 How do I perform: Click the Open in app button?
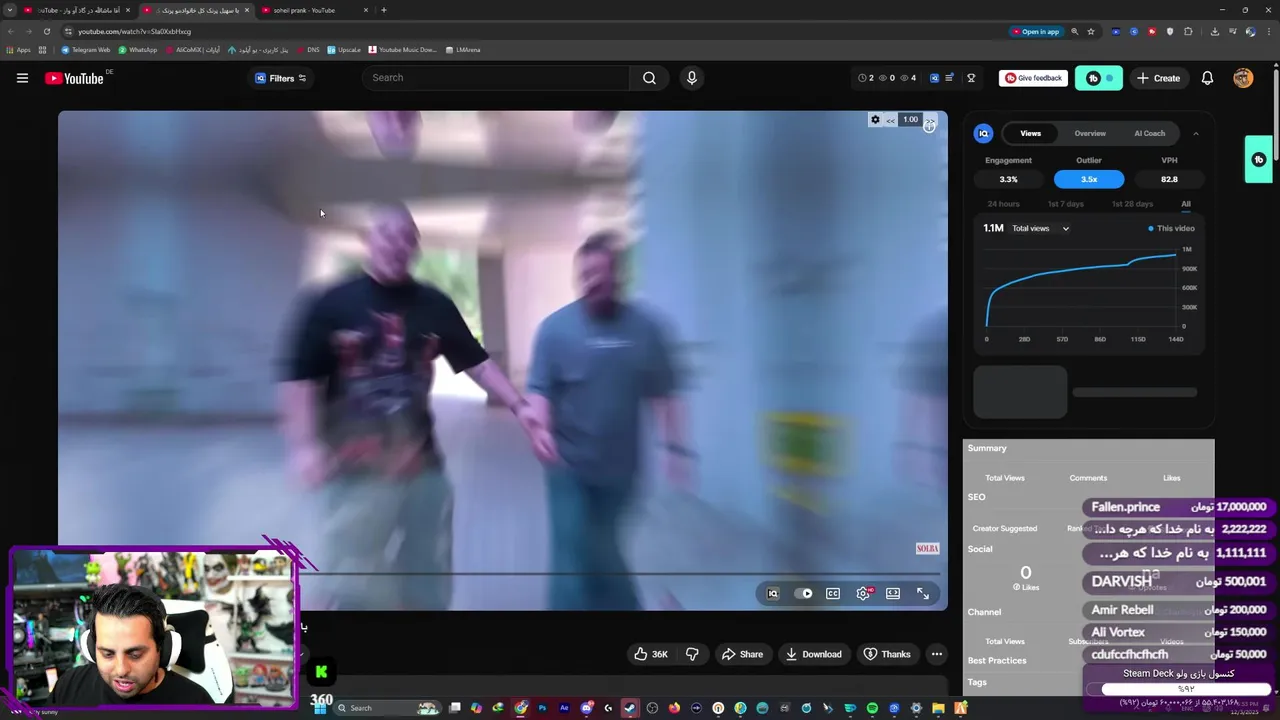tap(1035, 31)
